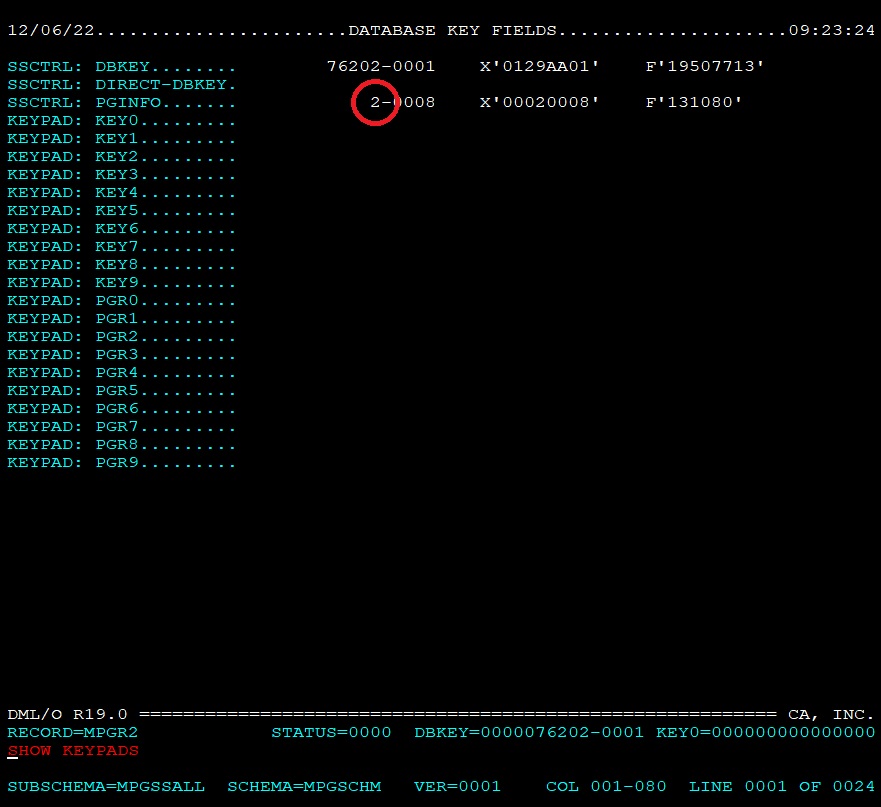Click the LINE 0001 OF 0024 indicator
Image resolution: width=881 pixels, height=807 pixels.
point(782,787)
